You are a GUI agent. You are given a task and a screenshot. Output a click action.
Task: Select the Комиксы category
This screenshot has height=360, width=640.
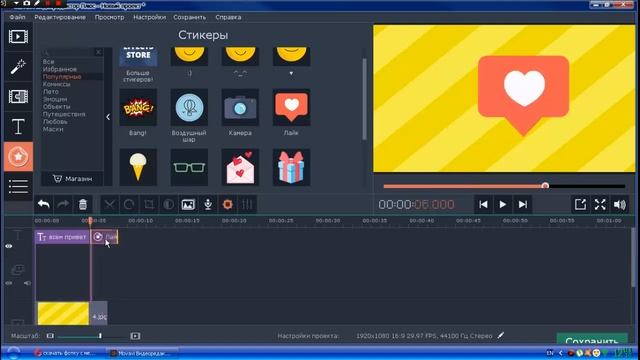tap(57, 84)
